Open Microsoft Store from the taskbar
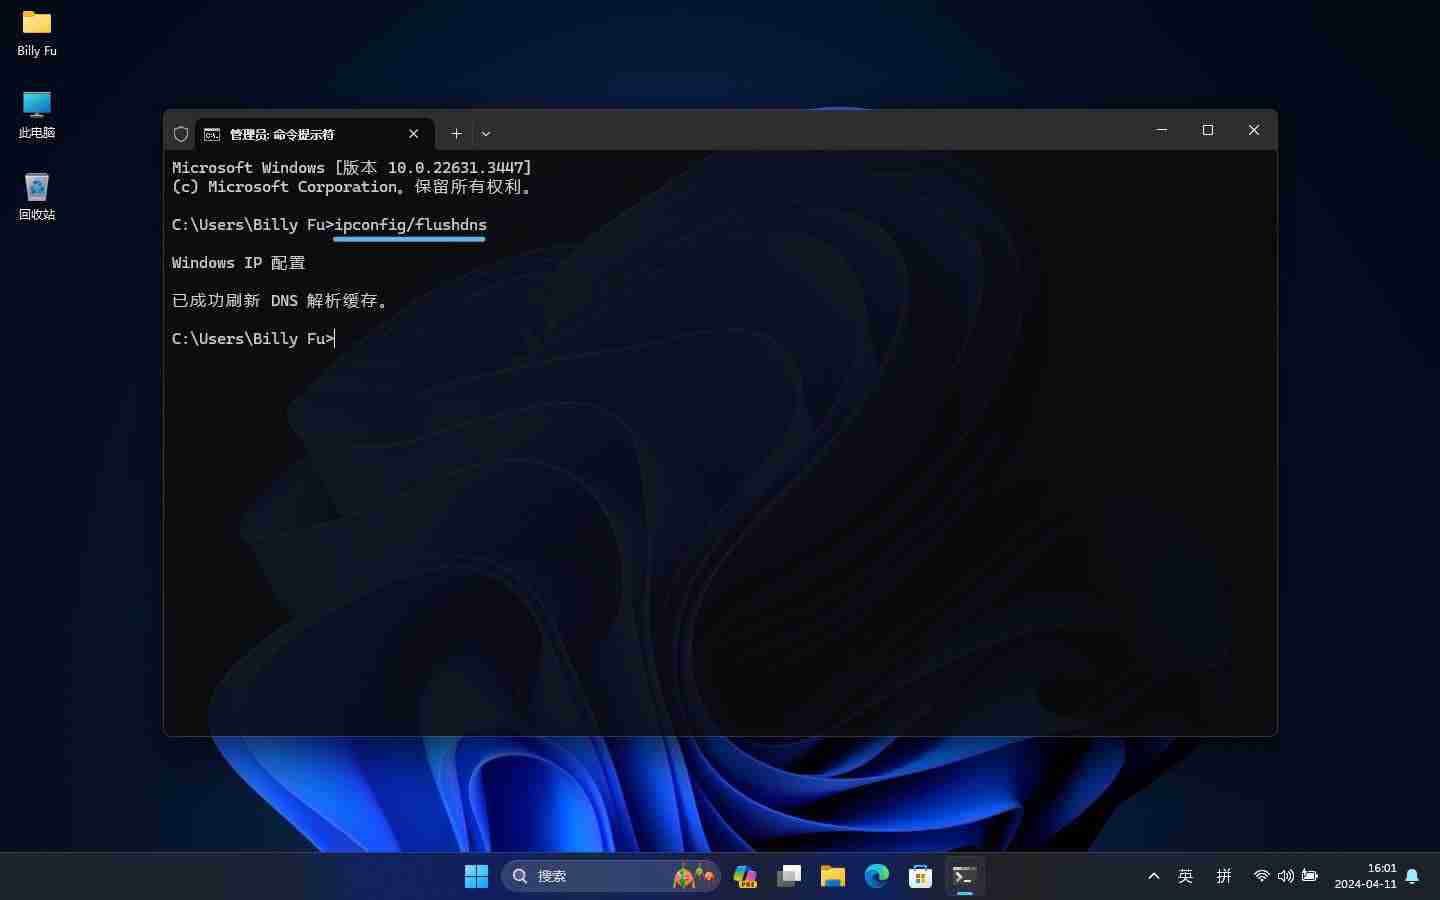The height and width of the screenshot is (900, 1440). [x=920, y=876]
